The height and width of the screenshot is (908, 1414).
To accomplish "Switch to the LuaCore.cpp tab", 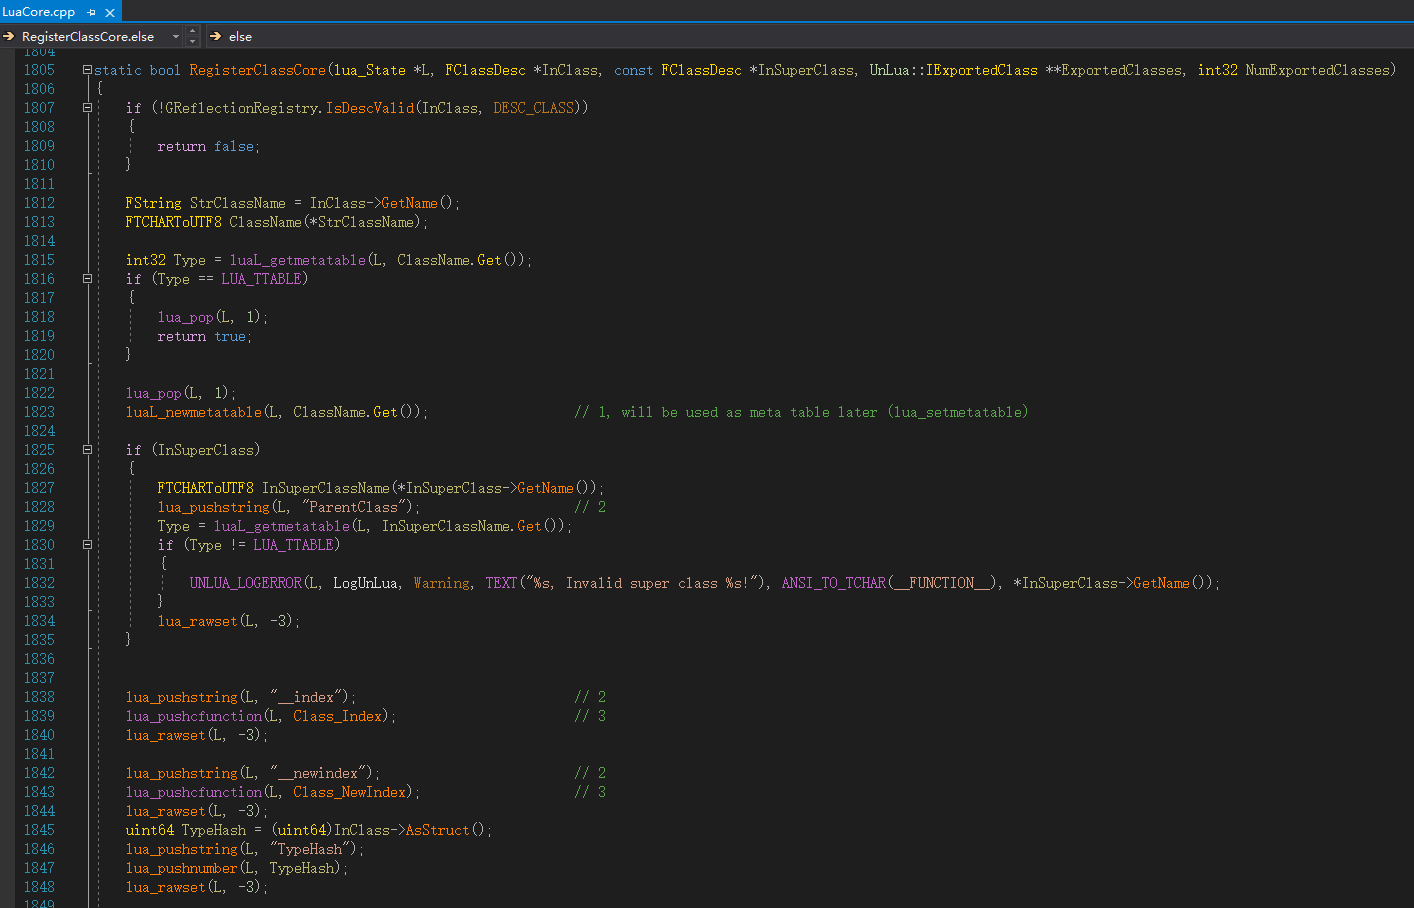I will click(38, 12).
